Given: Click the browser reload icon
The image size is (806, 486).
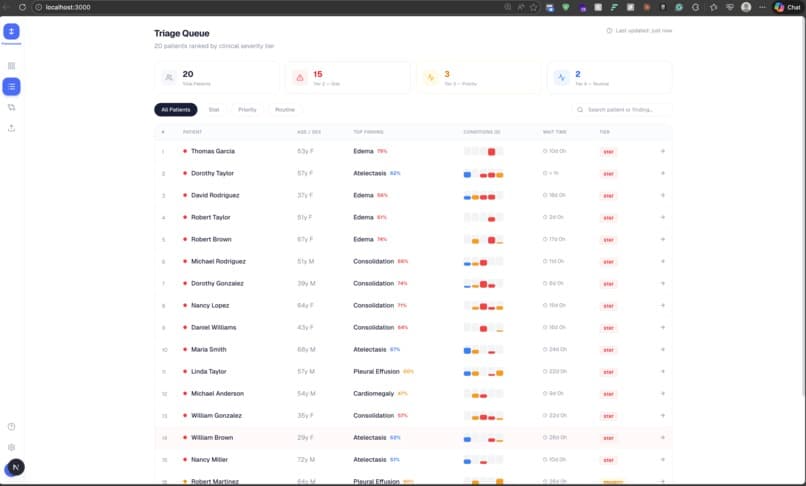Looking at the screenshot, I should coord(22,7).
